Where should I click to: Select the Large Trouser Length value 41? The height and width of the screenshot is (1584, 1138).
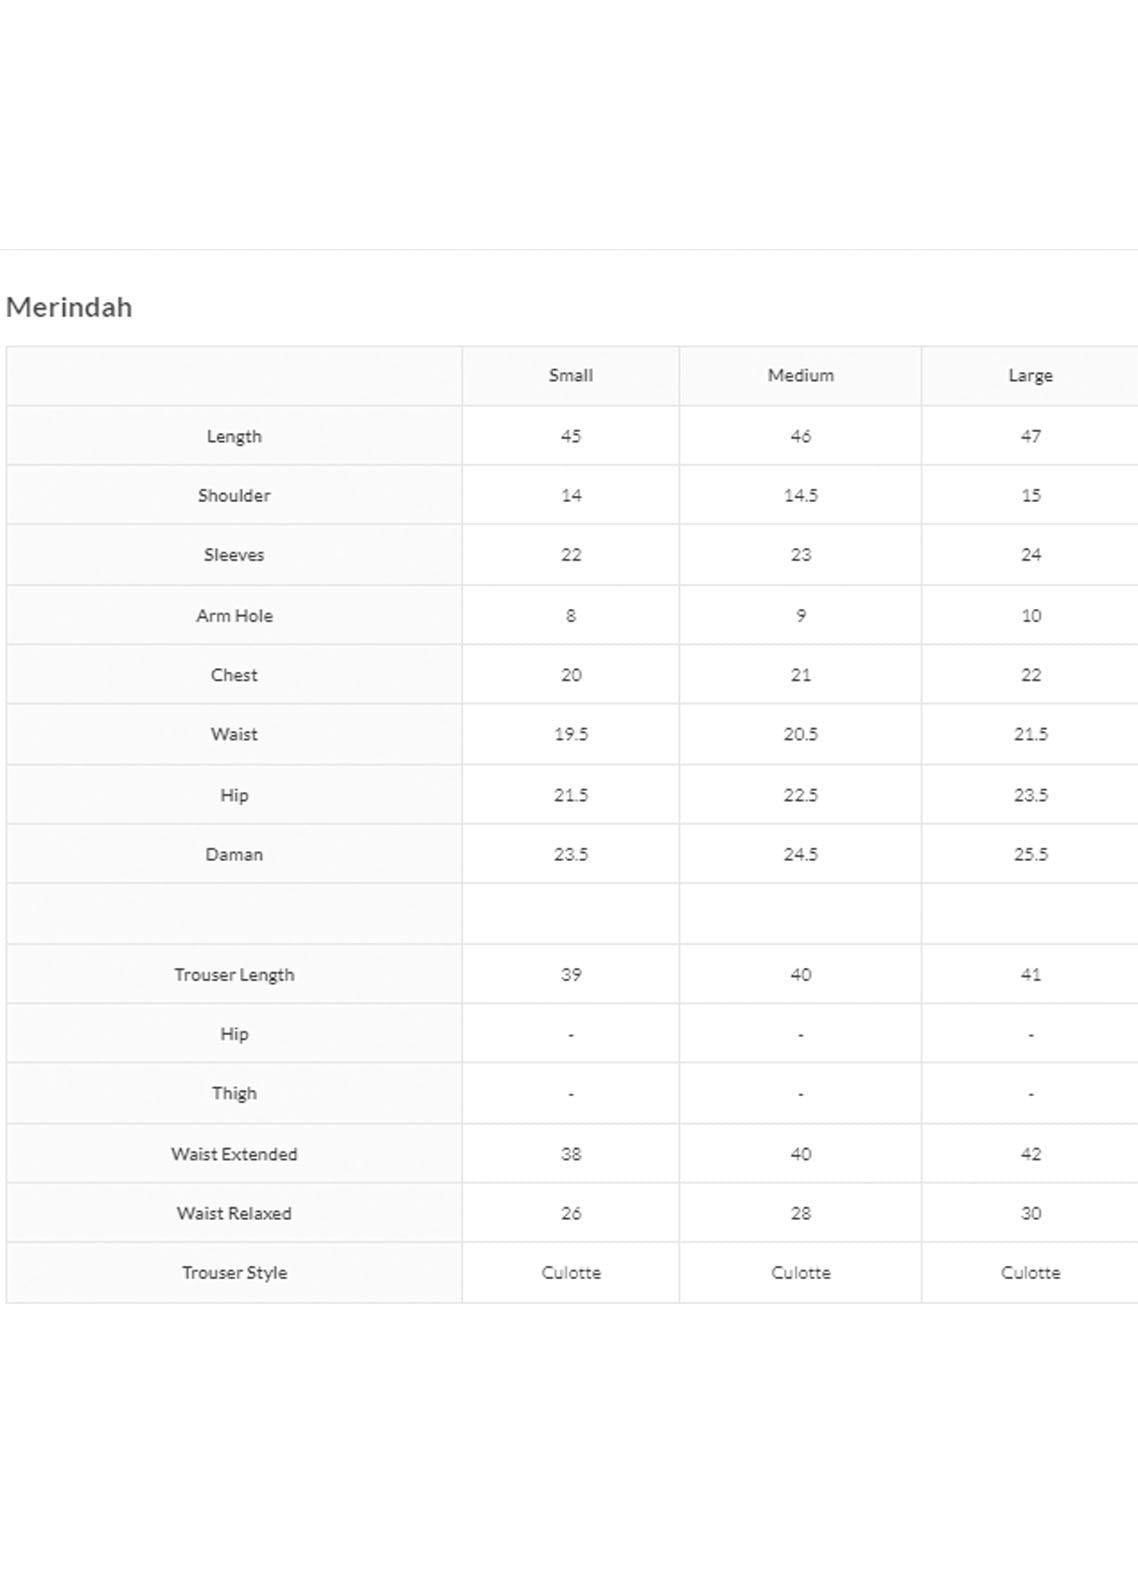click(x=1030, y=975)
